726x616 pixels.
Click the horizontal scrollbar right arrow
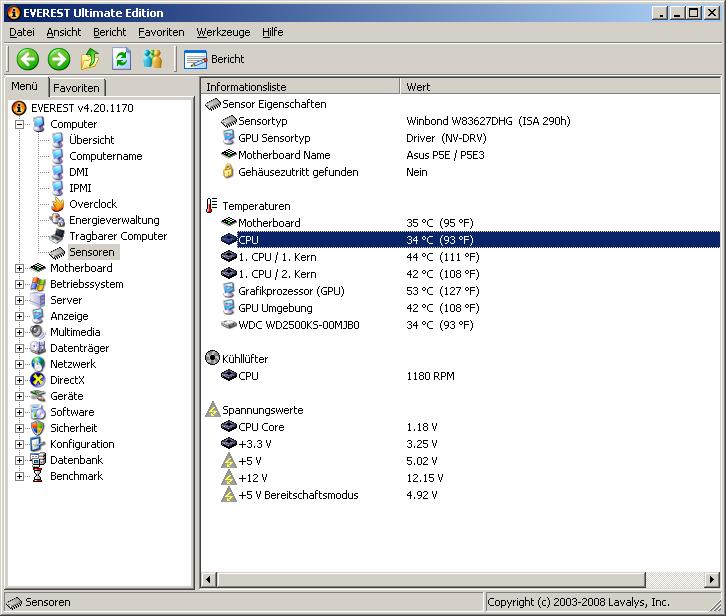pos(712,579)
